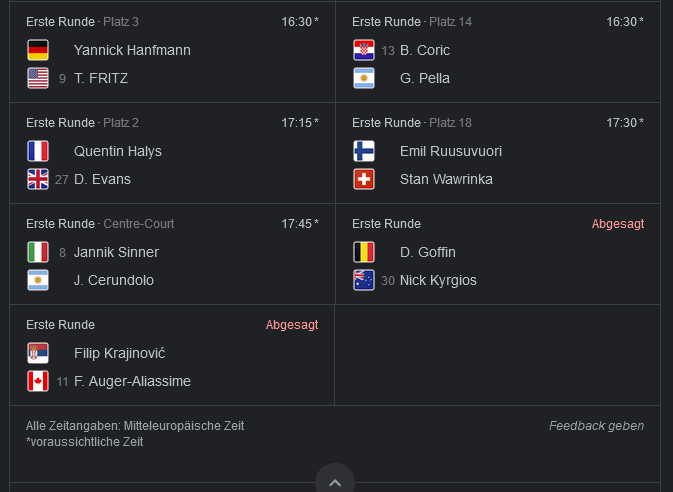Click the French flag next to Quentin Halys
Screen dimensions: 673x492
pyautogui.click(x=38, y=151)
